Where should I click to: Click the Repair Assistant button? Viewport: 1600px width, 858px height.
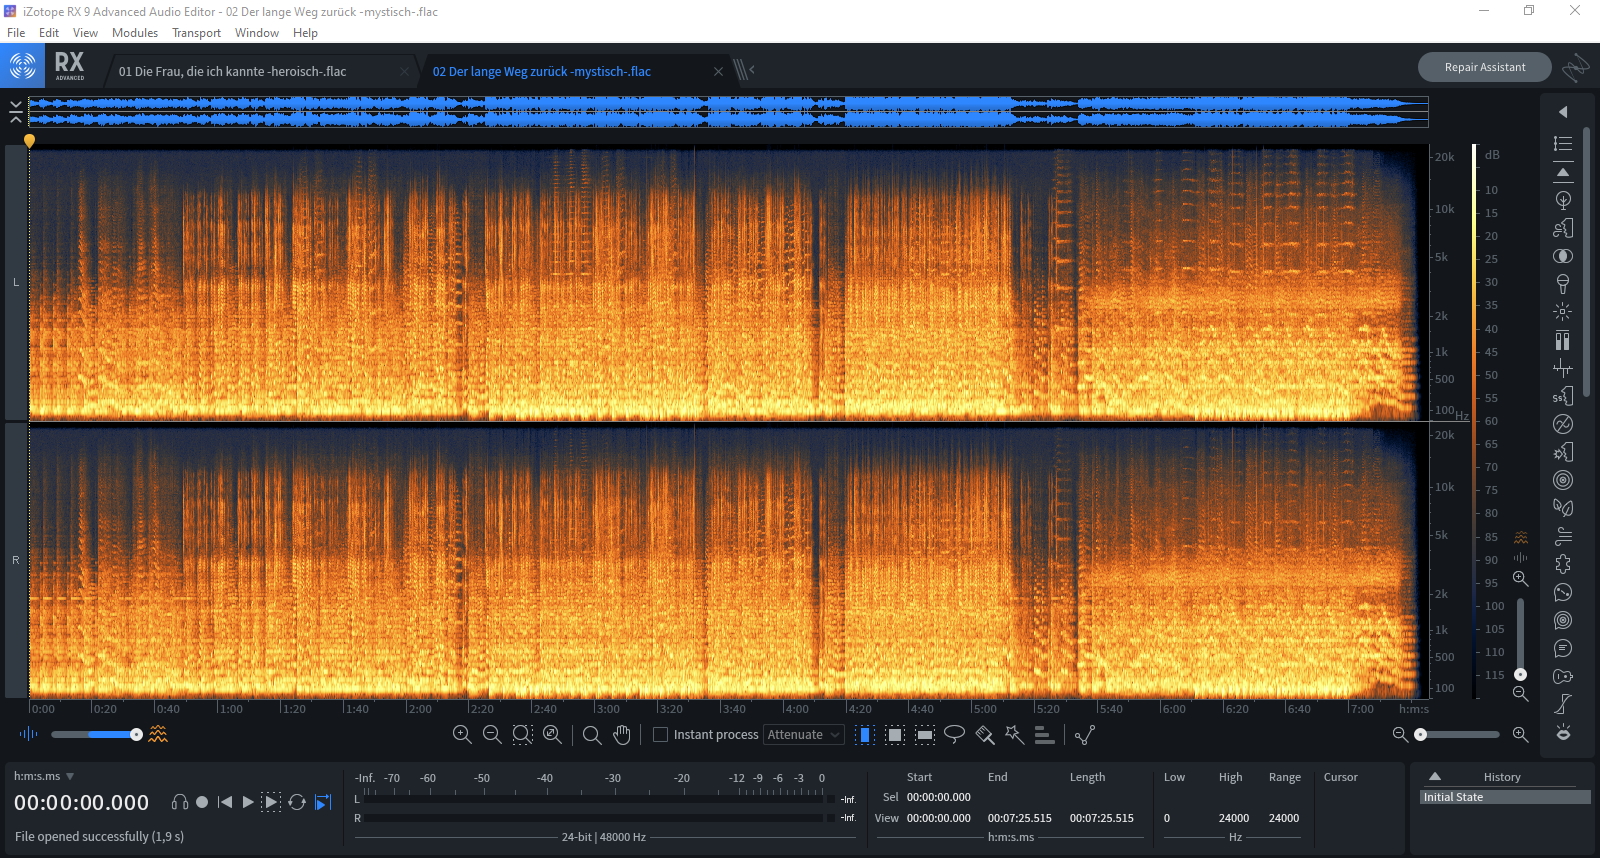[1484, 67]
